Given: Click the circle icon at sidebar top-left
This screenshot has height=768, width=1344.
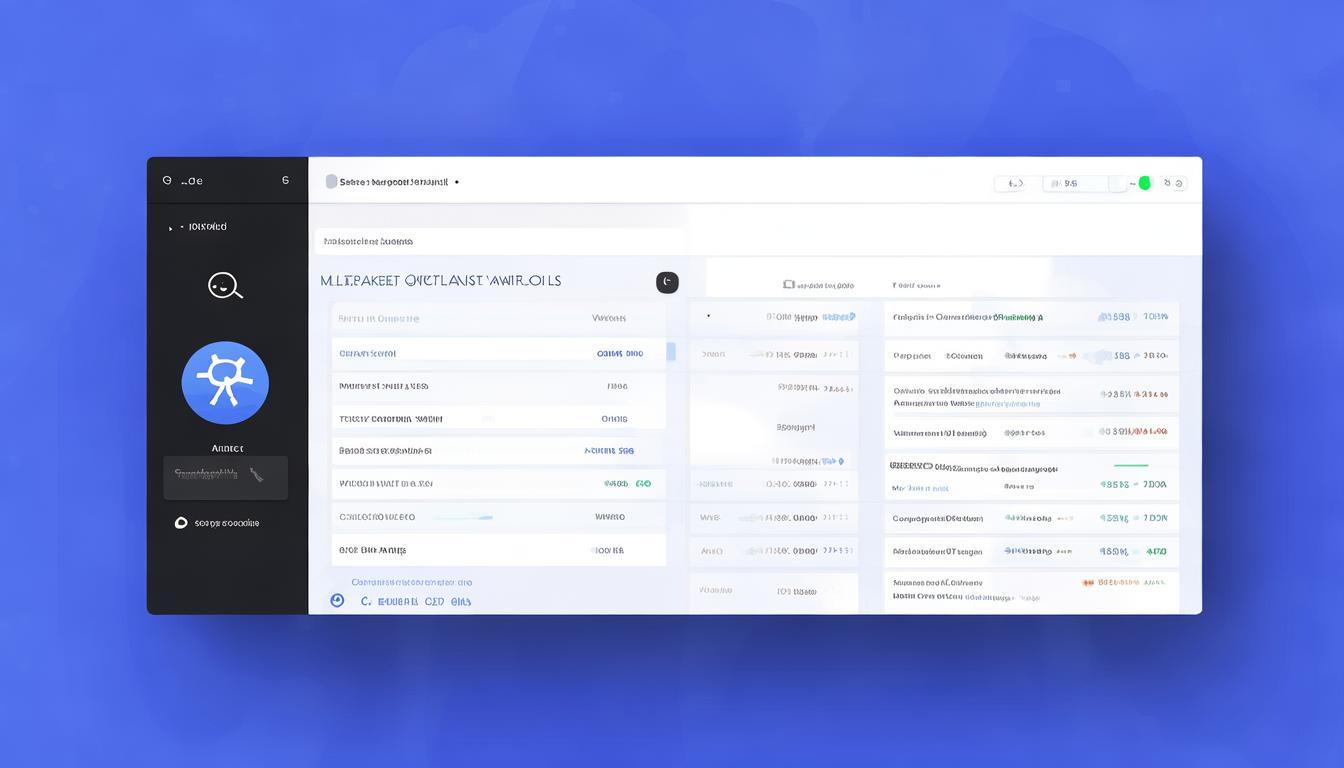Looking at the screenshot, I should pyautogui.click(x=167, y=181).
